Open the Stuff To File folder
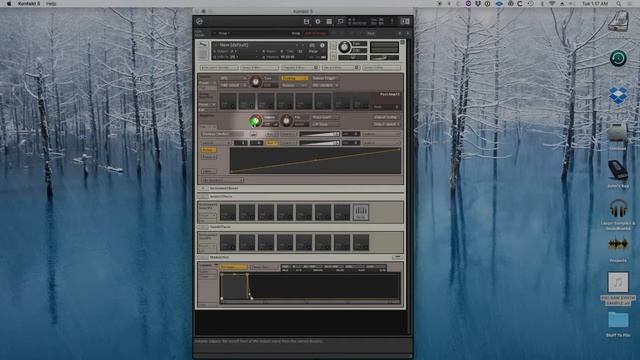640x360 pixels. (618, 320)
